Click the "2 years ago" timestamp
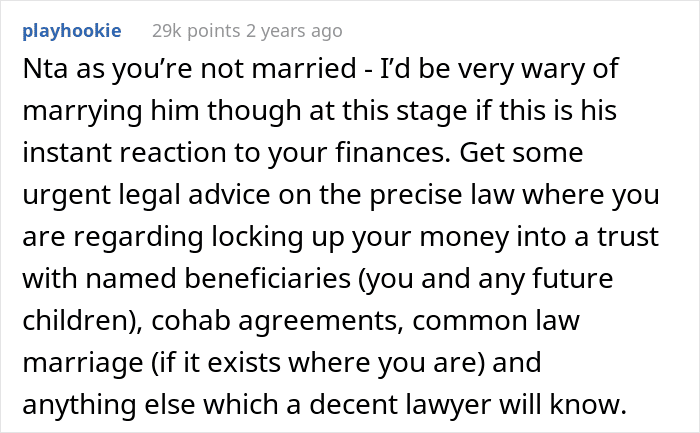This screenshot has width=700, height=433. [x=294, y=31]
